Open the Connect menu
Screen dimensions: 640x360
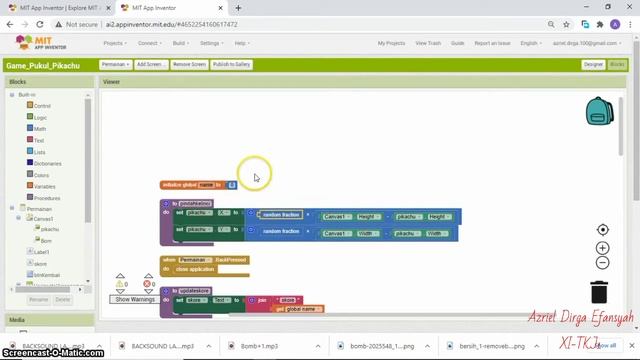click(149, 43)
